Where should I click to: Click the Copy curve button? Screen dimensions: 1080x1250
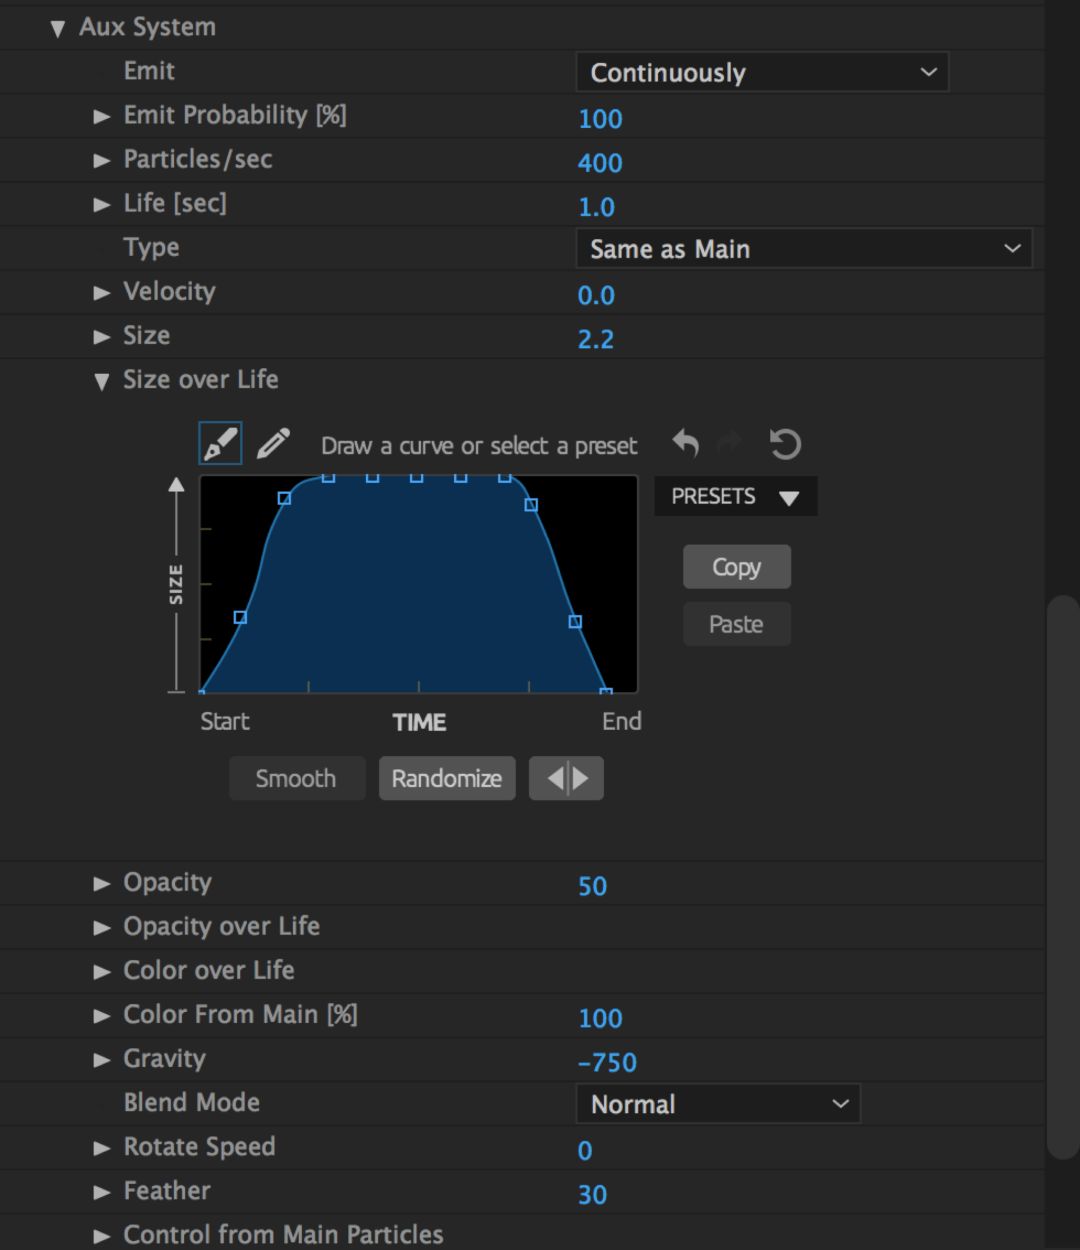click(x=737, y=567)
